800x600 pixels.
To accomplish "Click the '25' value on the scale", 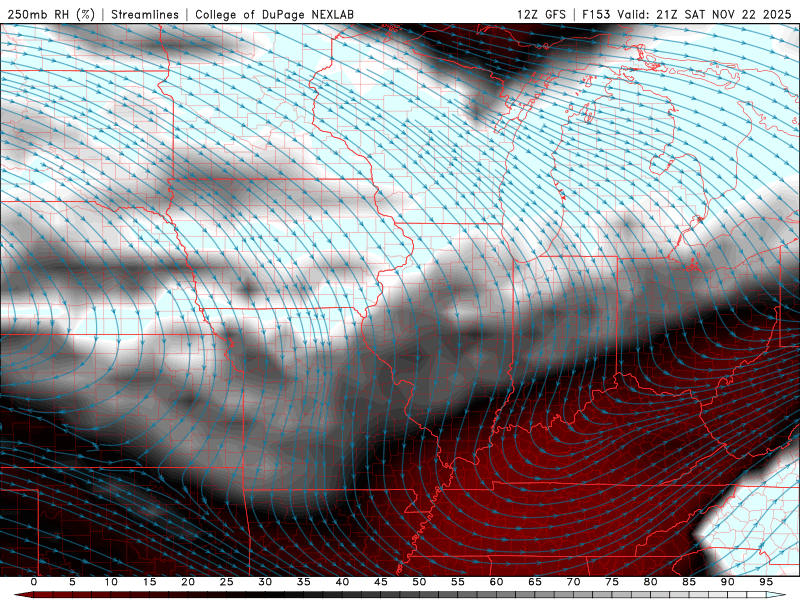I will [226, 582].
